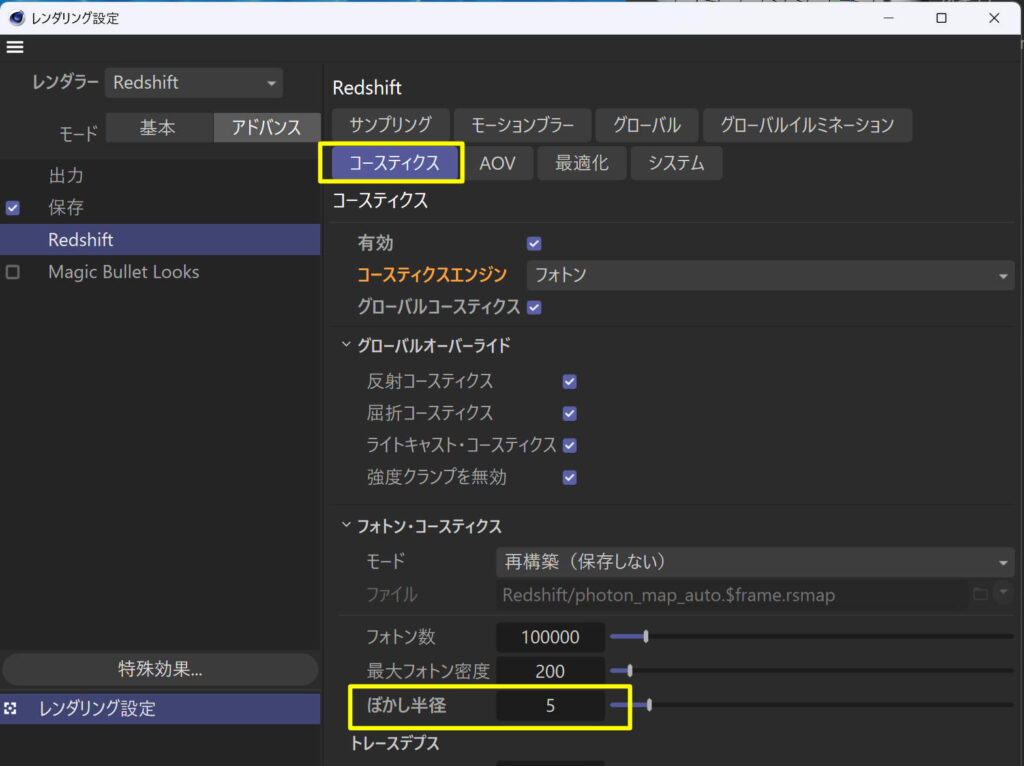1024x766 pixels.
Task: Open the dropdown arrow after ファイル field
Action: click(1004, 593)
